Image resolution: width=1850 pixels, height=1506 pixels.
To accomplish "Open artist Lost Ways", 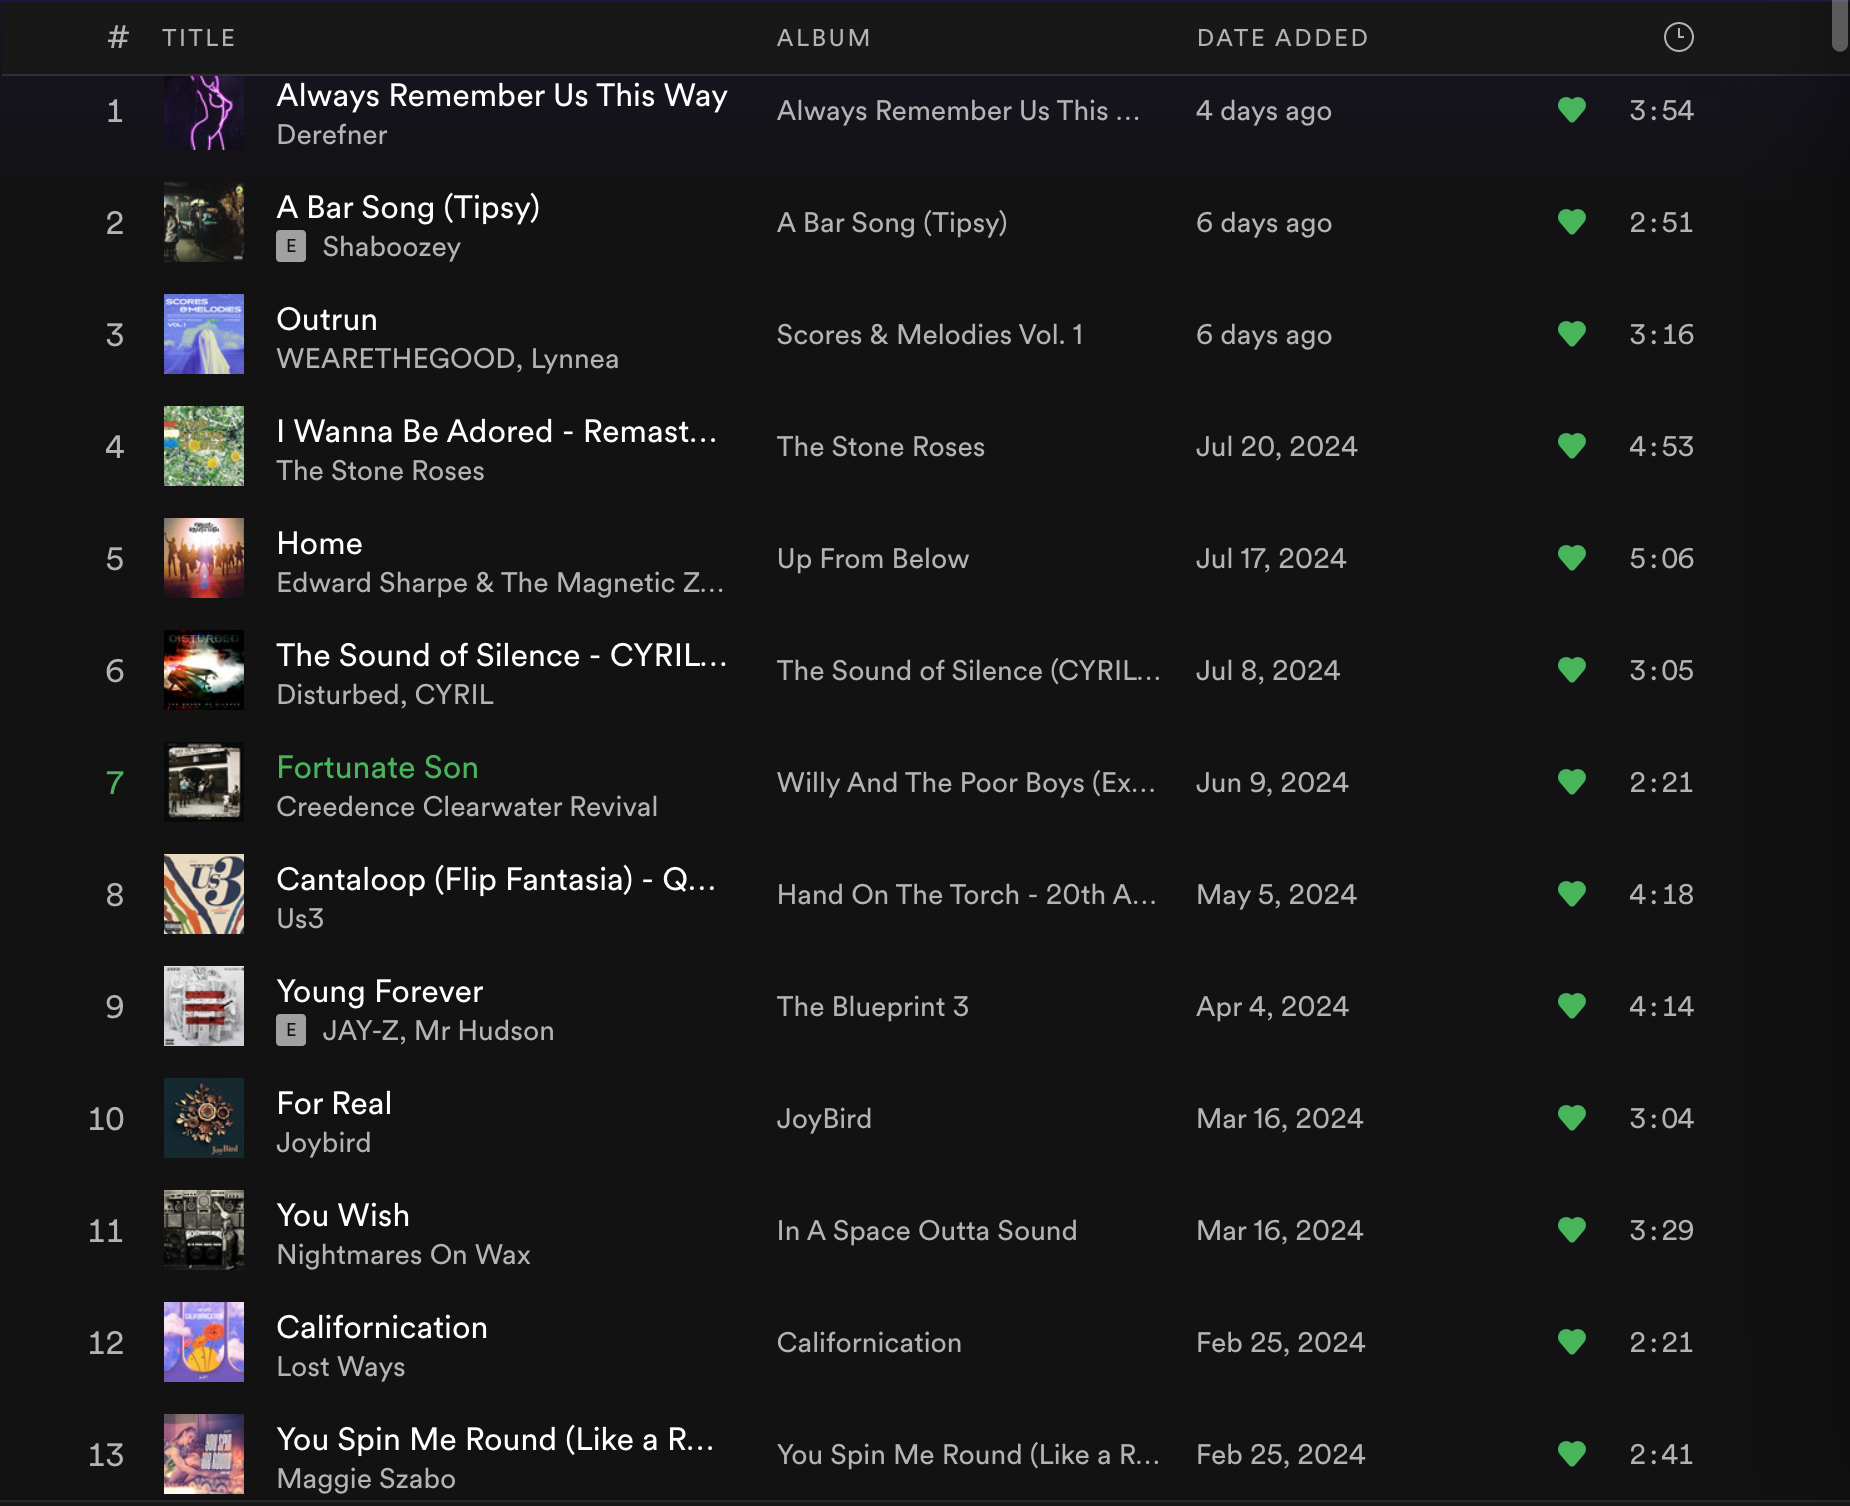I will coord(341,1367).
